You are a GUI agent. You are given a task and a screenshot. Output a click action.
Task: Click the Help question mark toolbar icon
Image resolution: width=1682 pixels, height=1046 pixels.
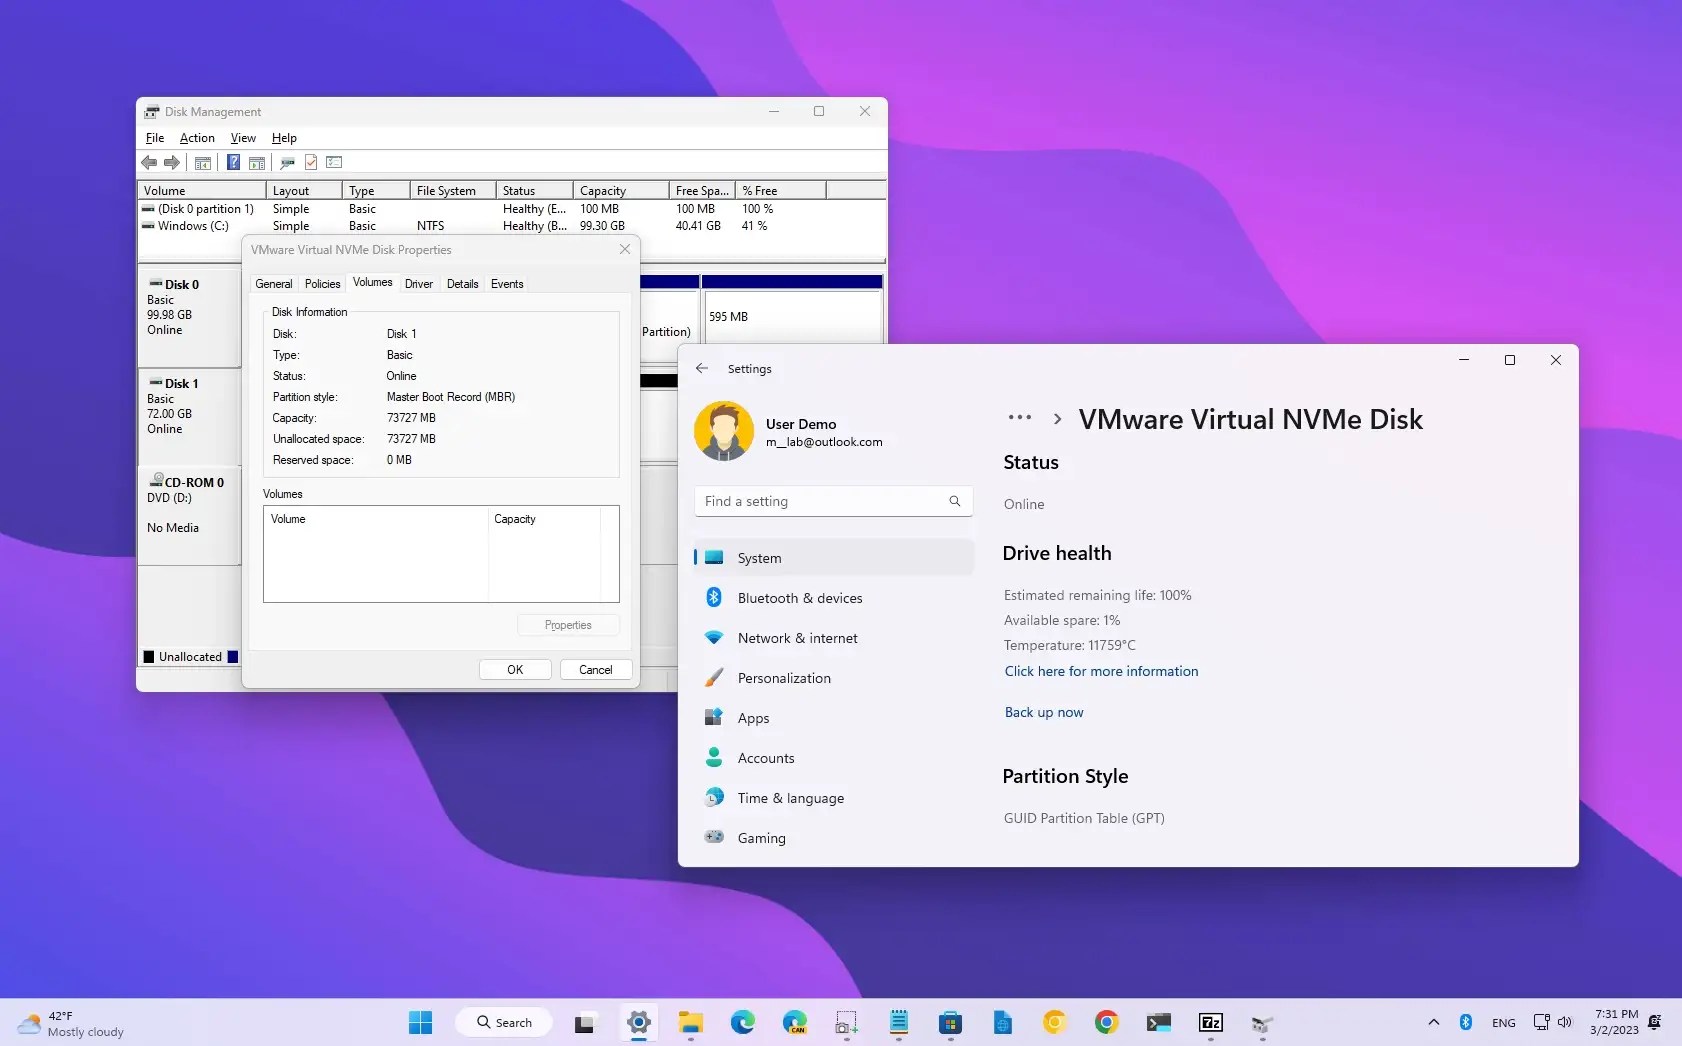coord(233,162)
